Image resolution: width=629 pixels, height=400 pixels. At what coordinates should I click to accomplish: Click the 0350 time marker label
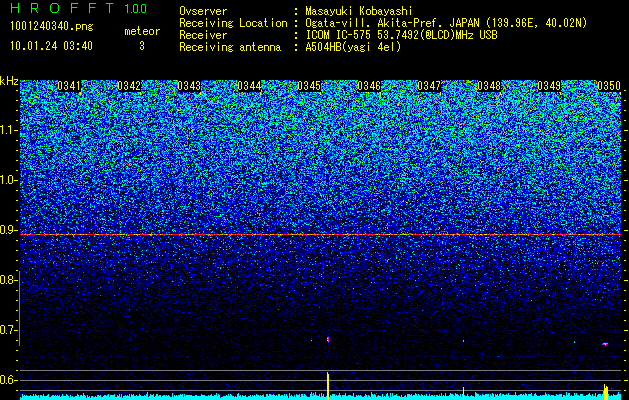[x=609, y=86]
